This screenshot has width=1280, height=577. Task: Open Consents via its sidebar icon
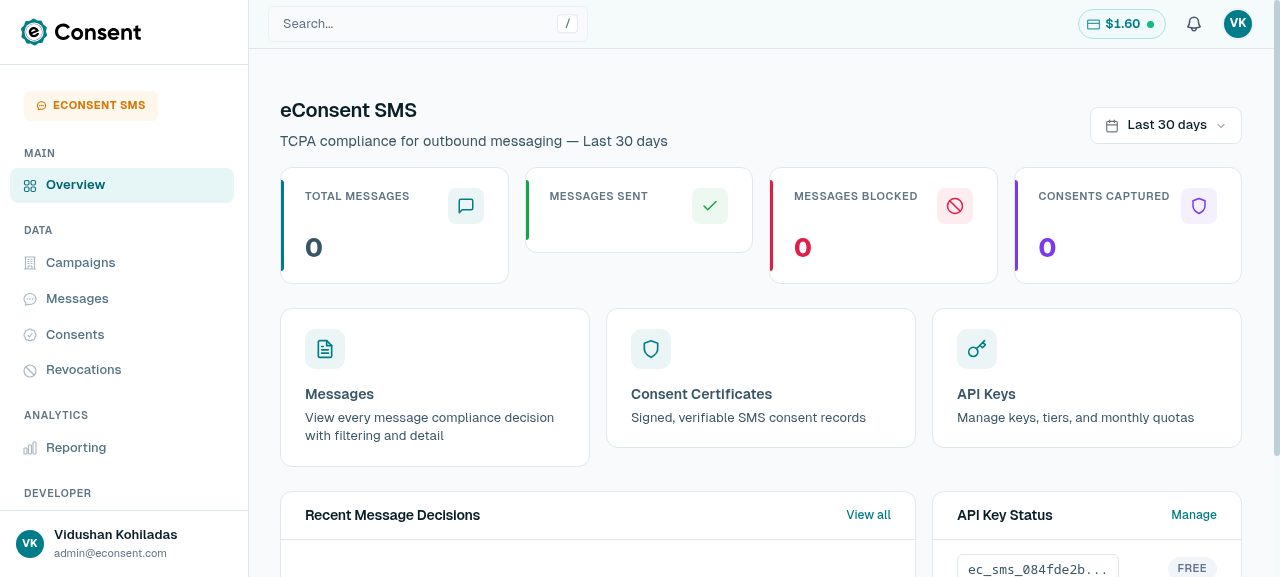(x=30, y=334)
